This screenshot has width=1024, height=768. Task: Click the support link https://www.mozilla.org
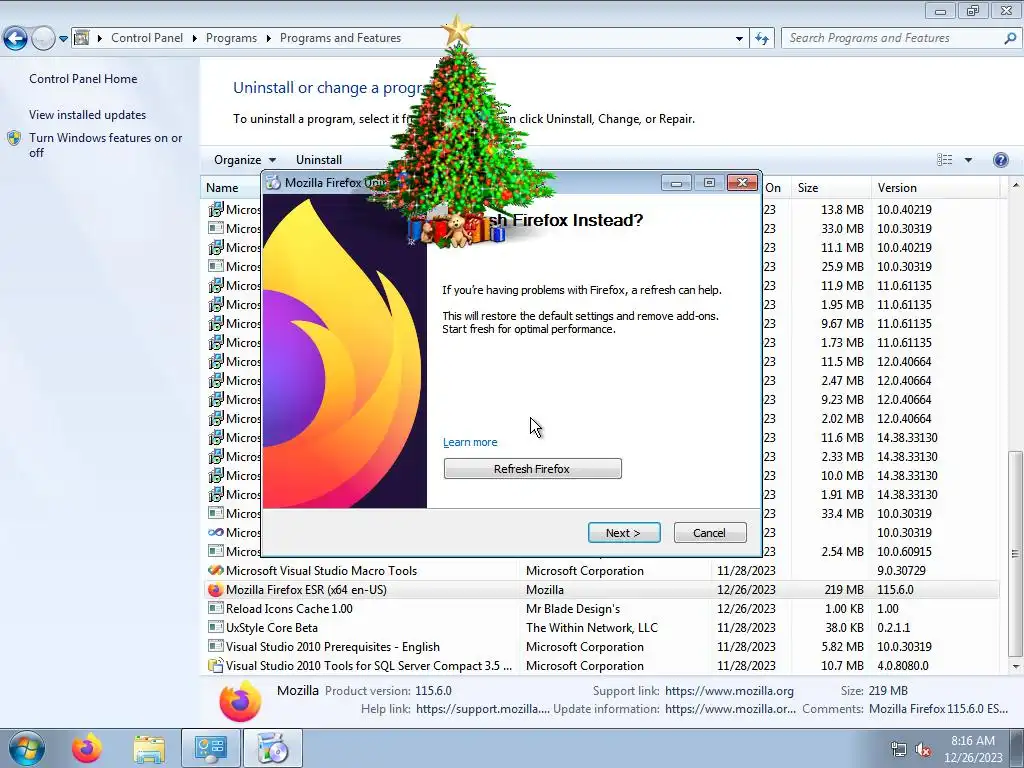point(729,690)
